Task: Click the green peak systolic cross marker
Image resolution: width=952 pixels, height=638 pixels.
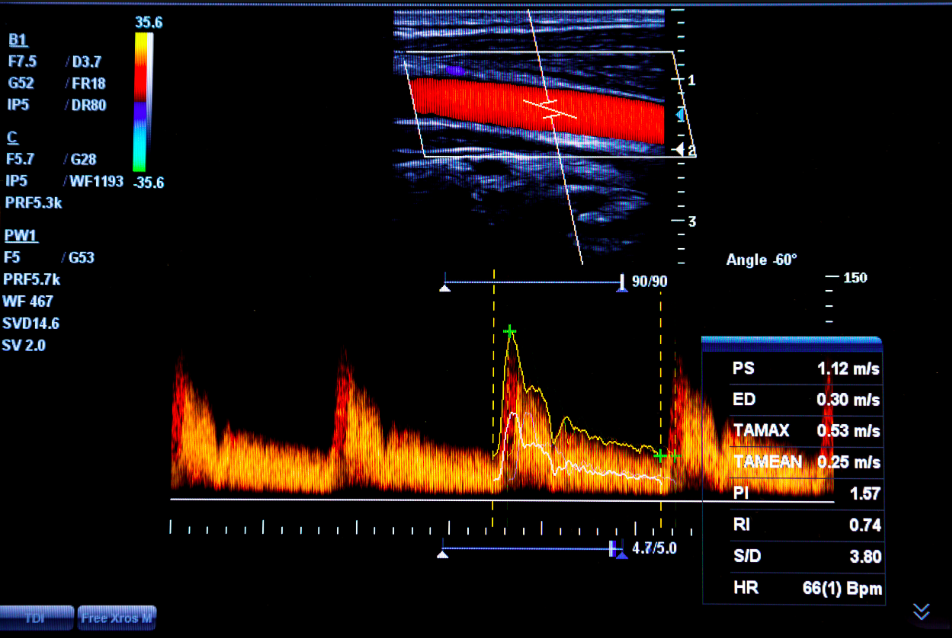Action: 510,331
